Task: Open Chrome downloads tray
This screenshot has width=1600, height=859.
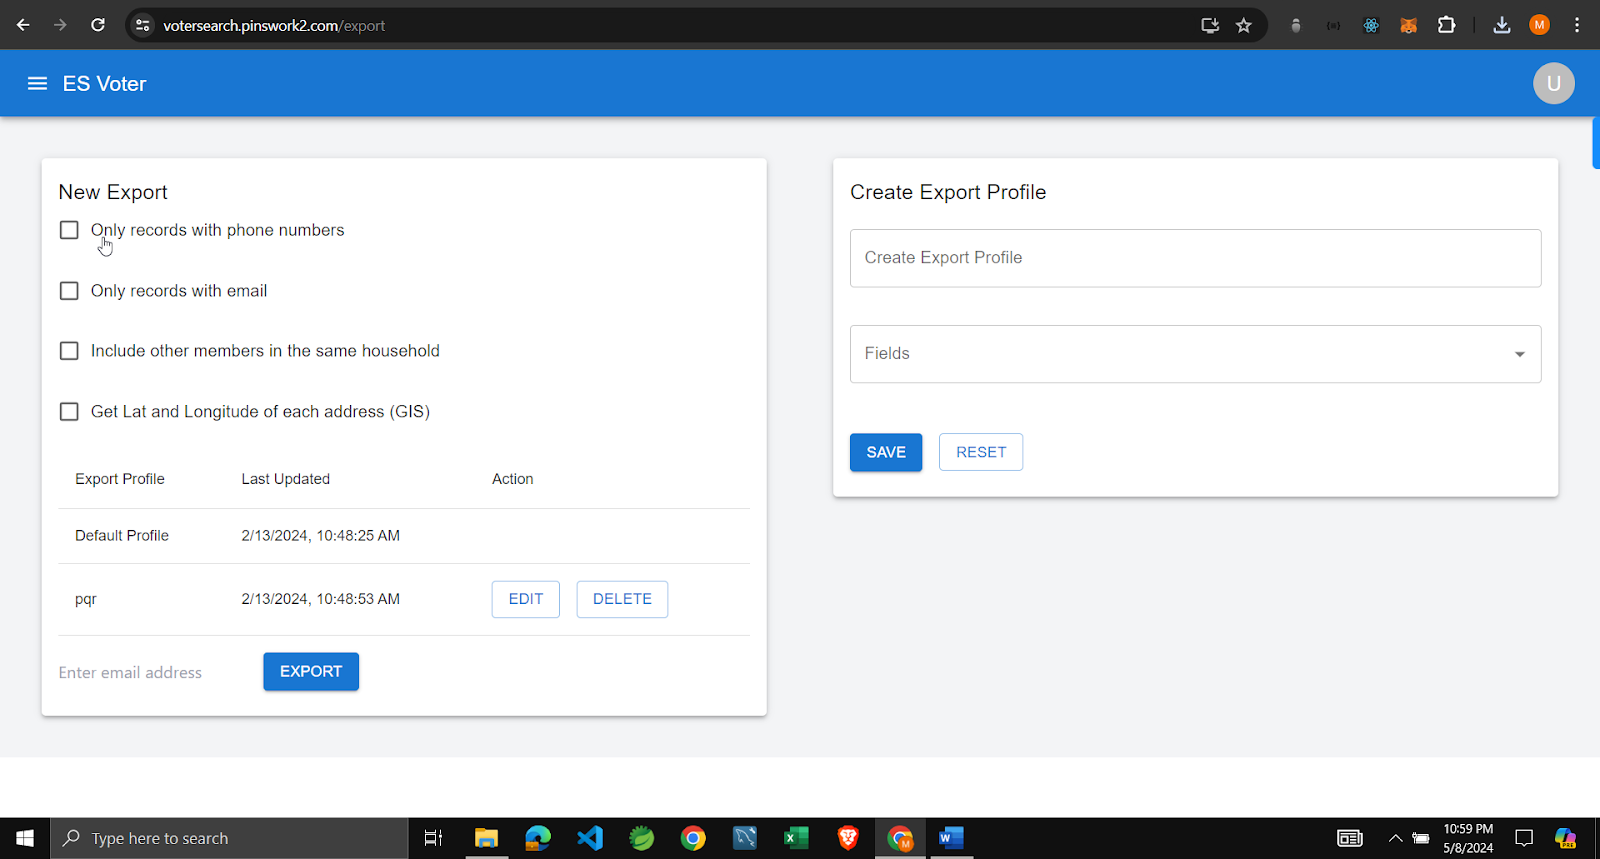Action: (x=1502, y=25)
